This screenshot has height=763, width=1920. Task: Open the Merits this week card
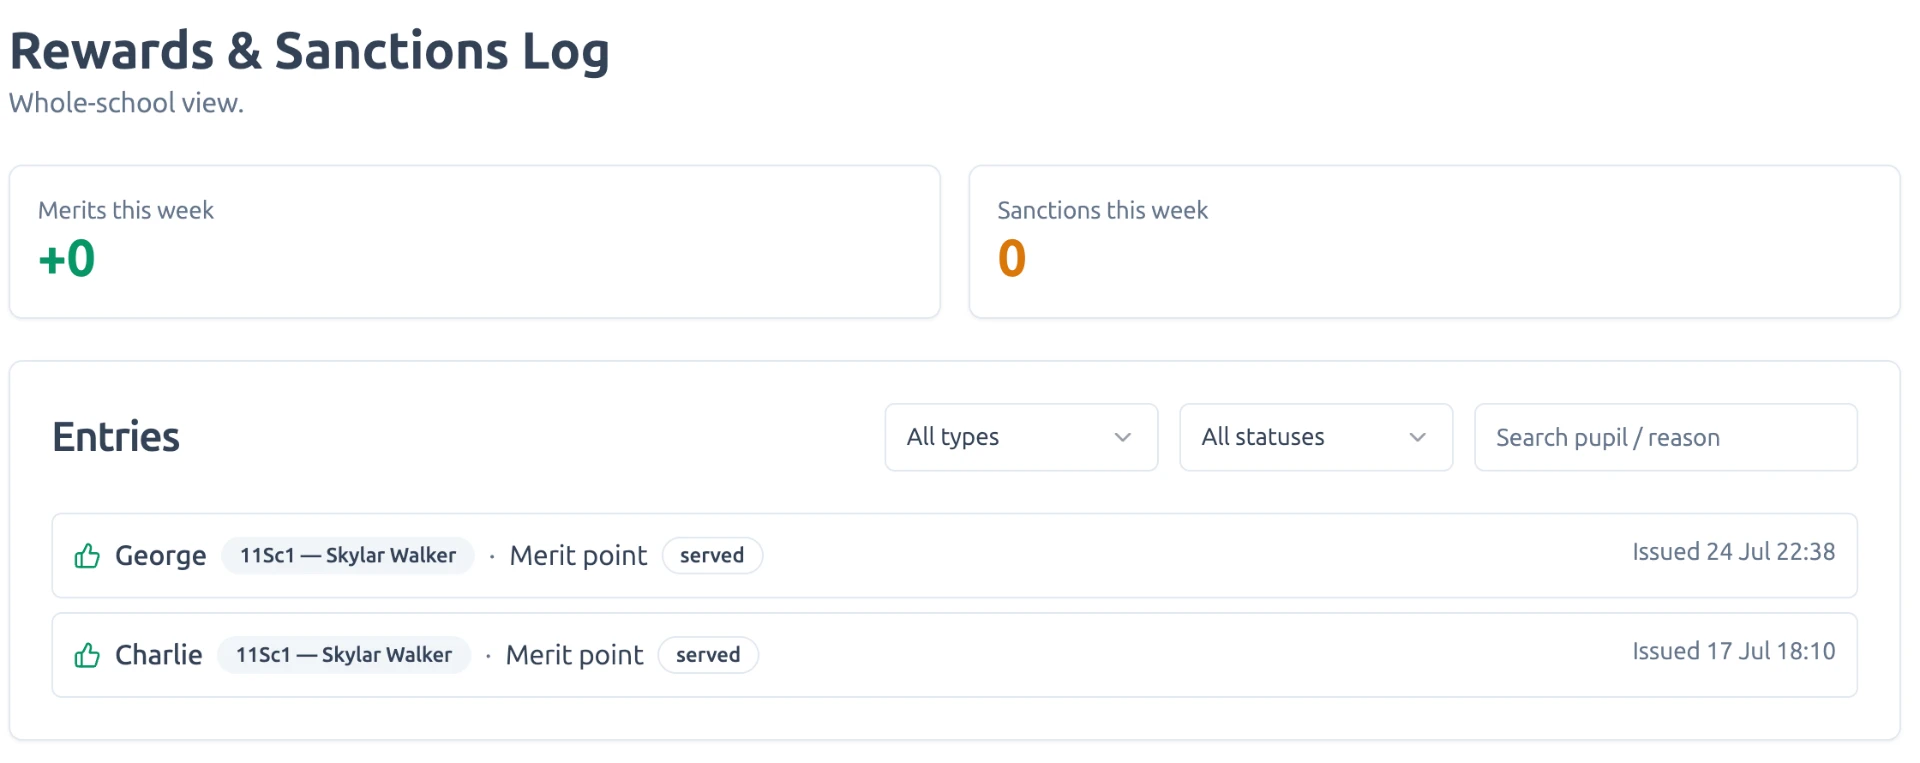click(475, 242)
